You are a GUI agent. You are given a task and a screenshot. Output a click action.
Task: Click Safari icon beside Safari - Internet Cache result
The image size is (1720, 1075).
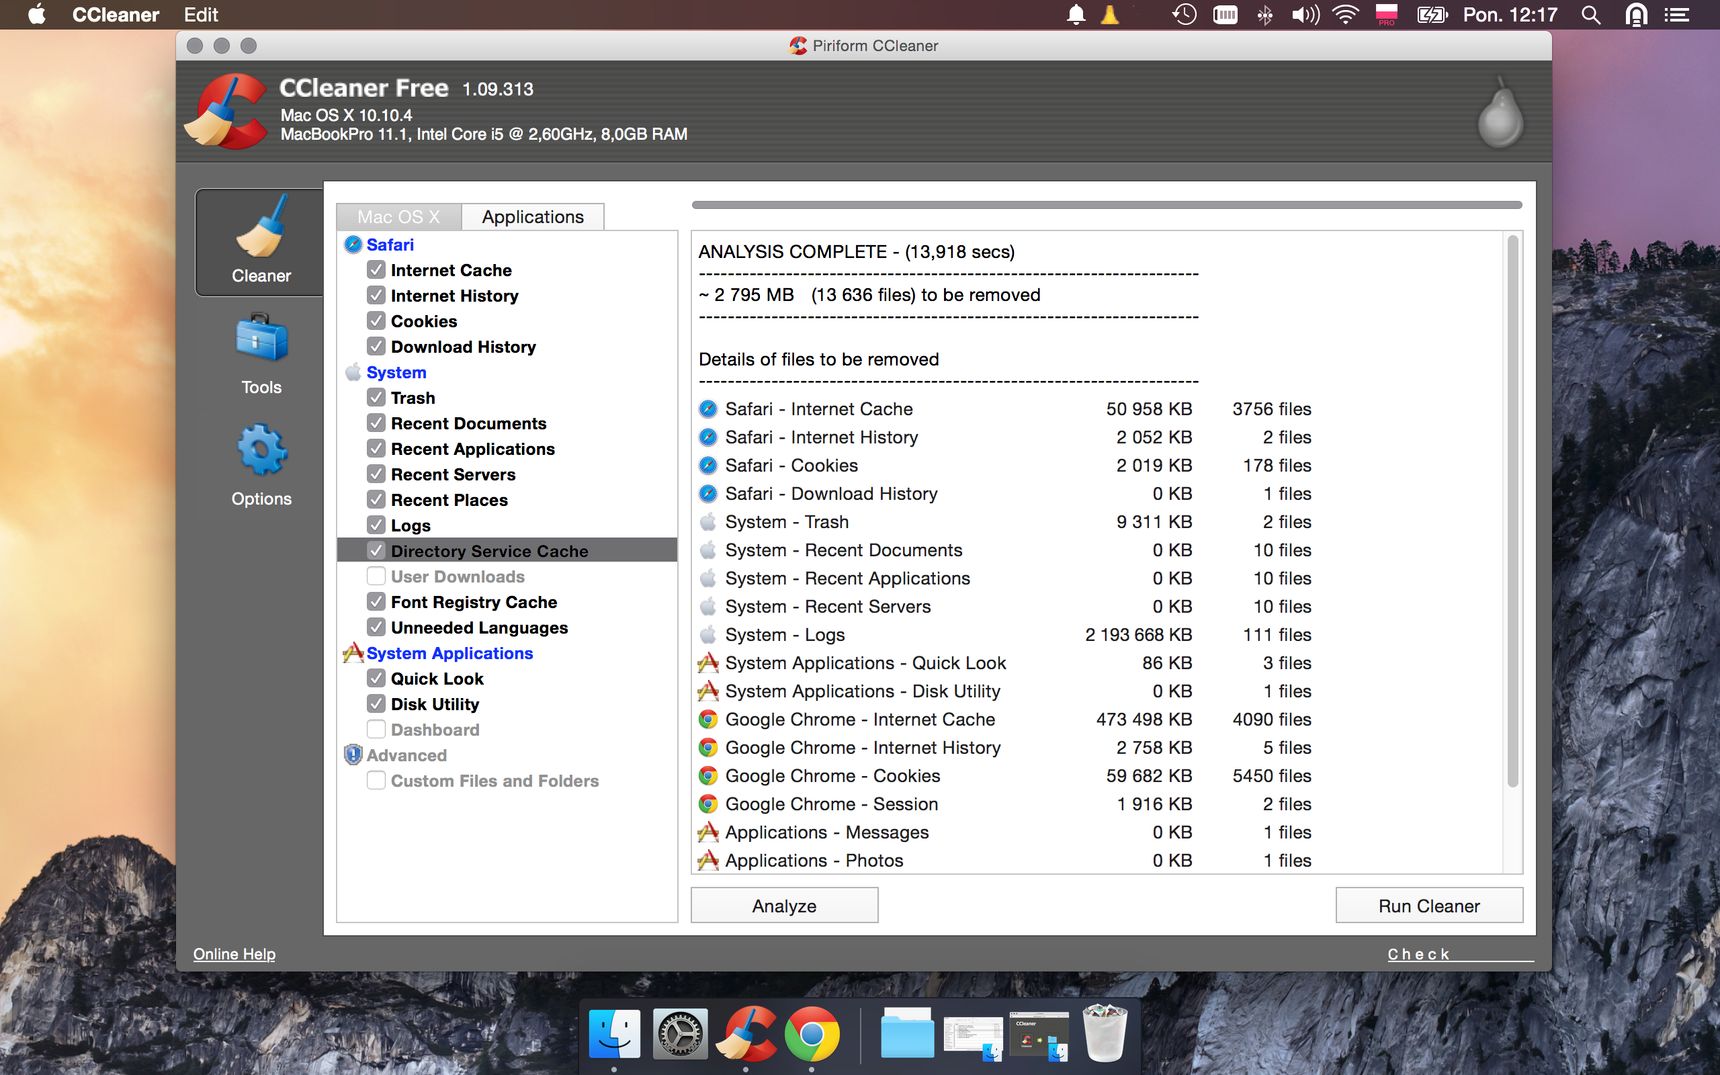point(708,409)
